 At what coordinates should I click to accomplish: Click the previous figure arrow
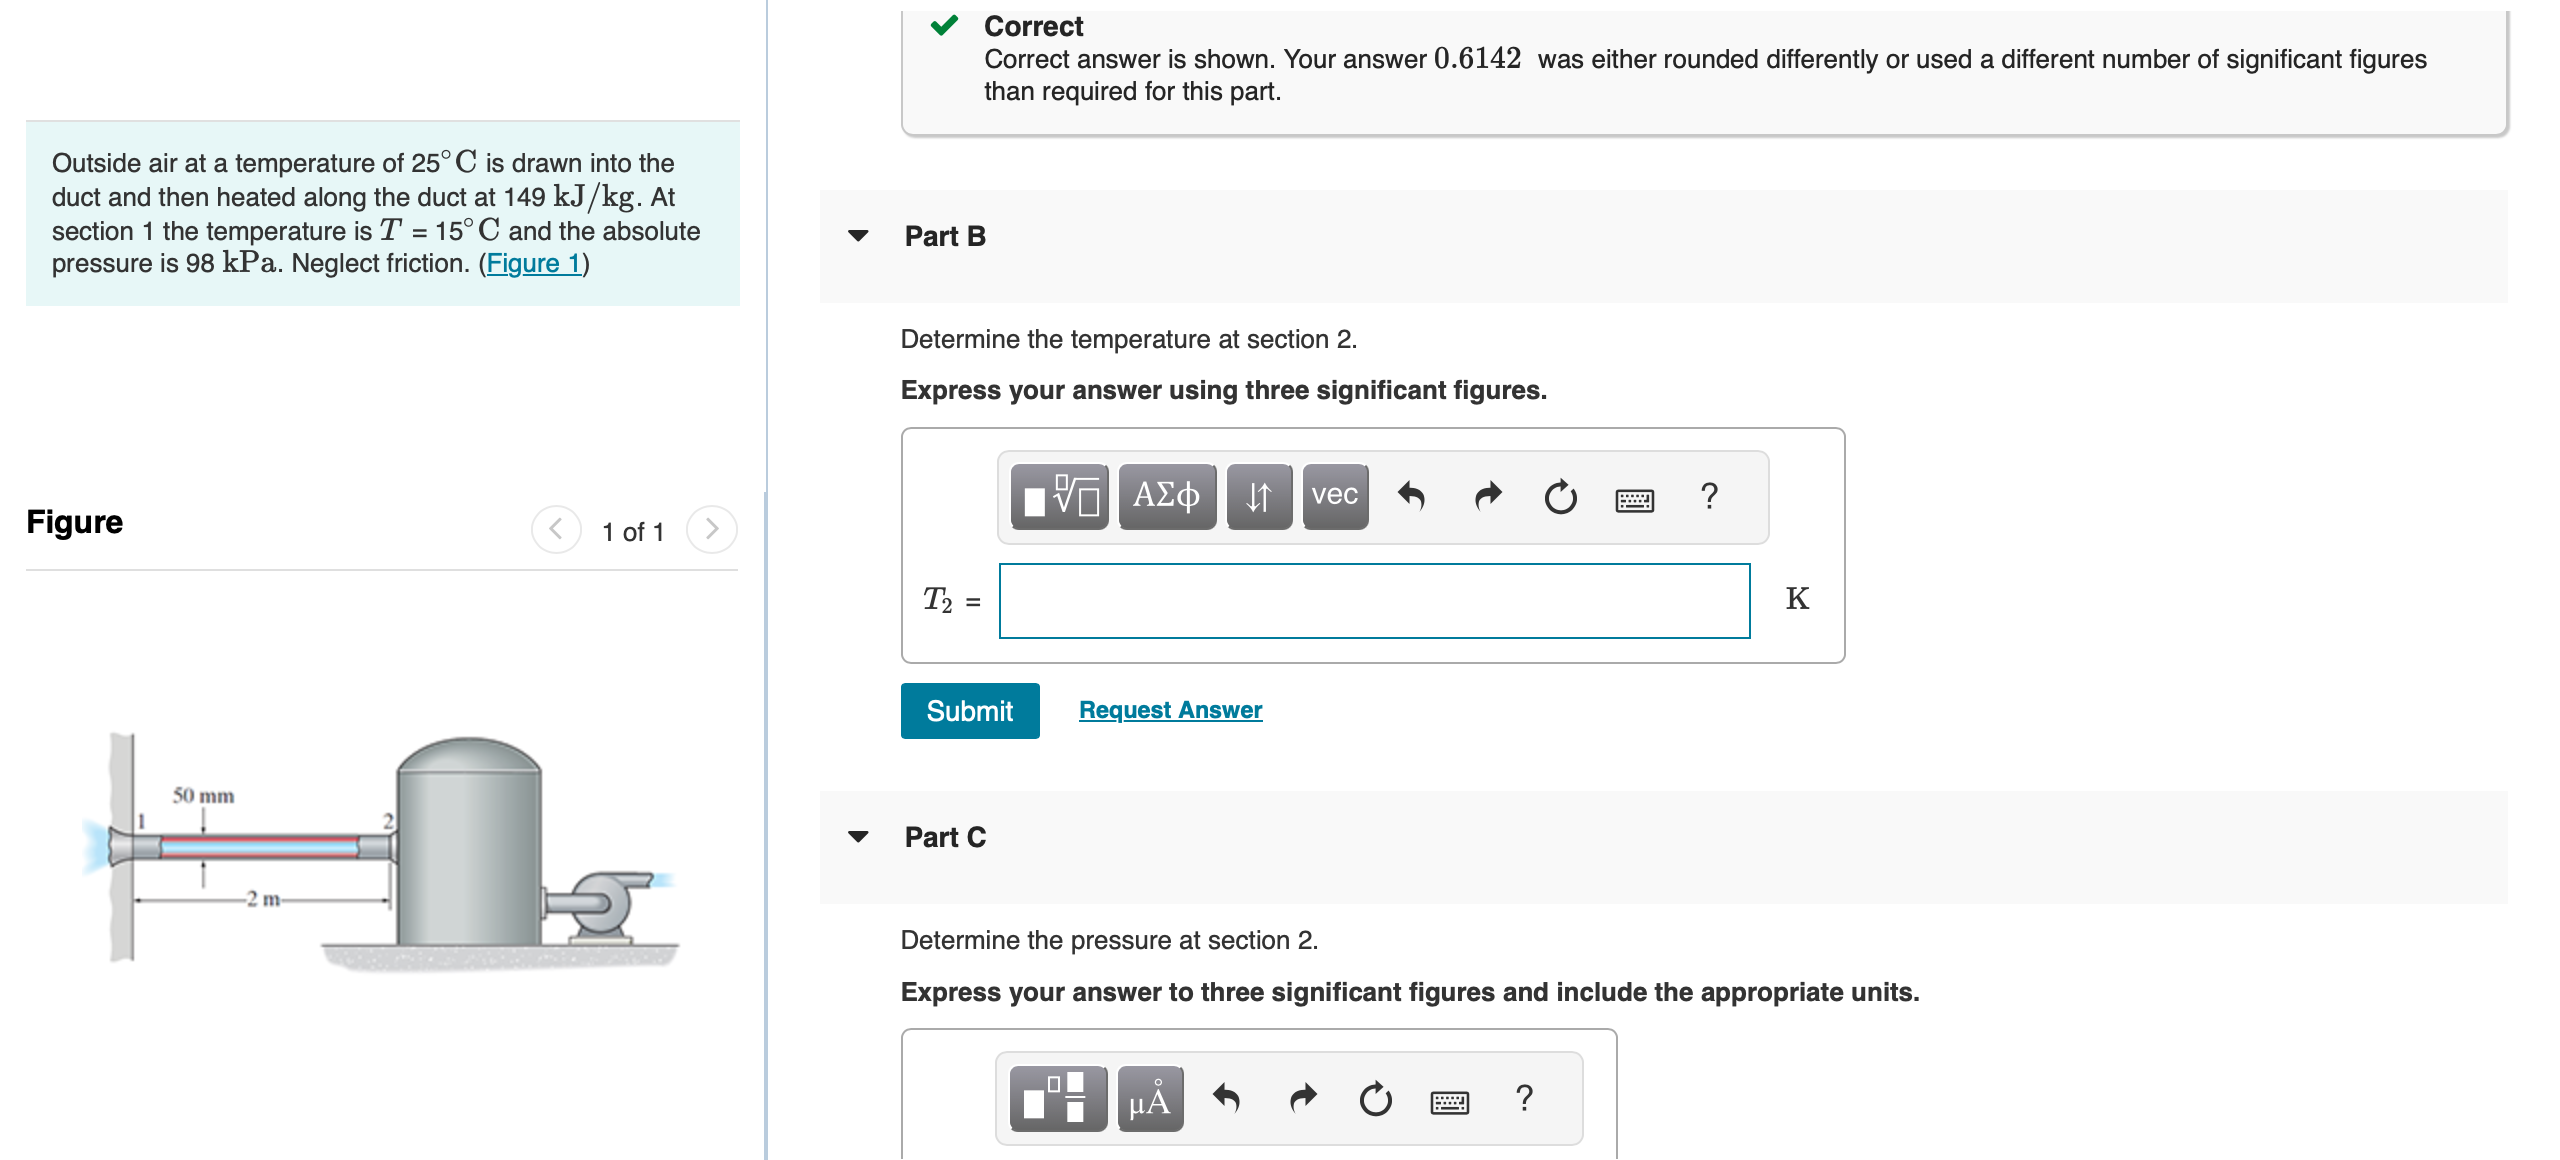pos(556,531)
